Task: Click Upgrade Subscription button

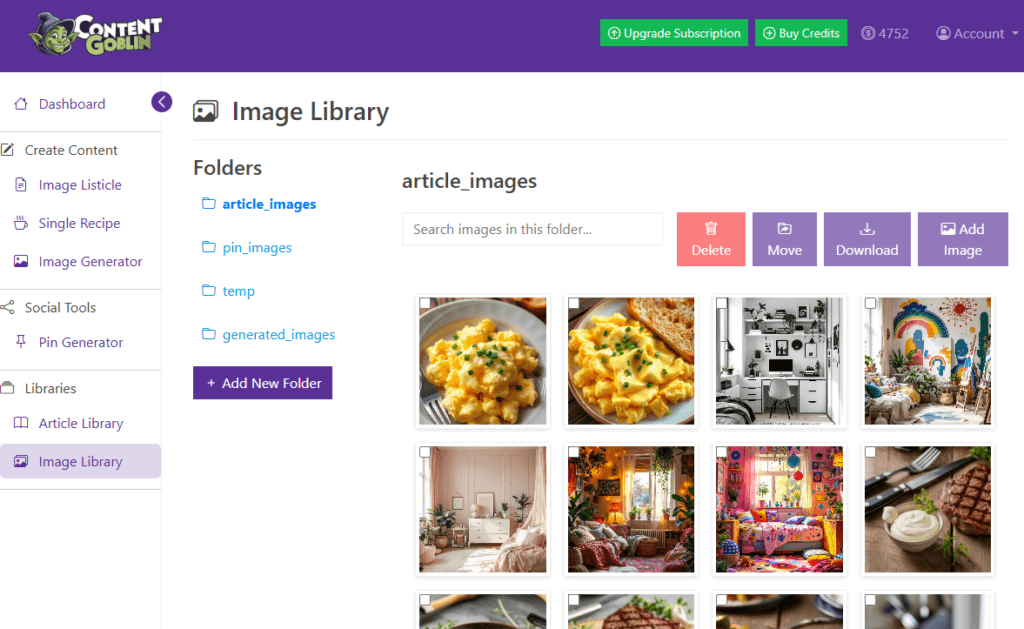Action: point(674,33)
